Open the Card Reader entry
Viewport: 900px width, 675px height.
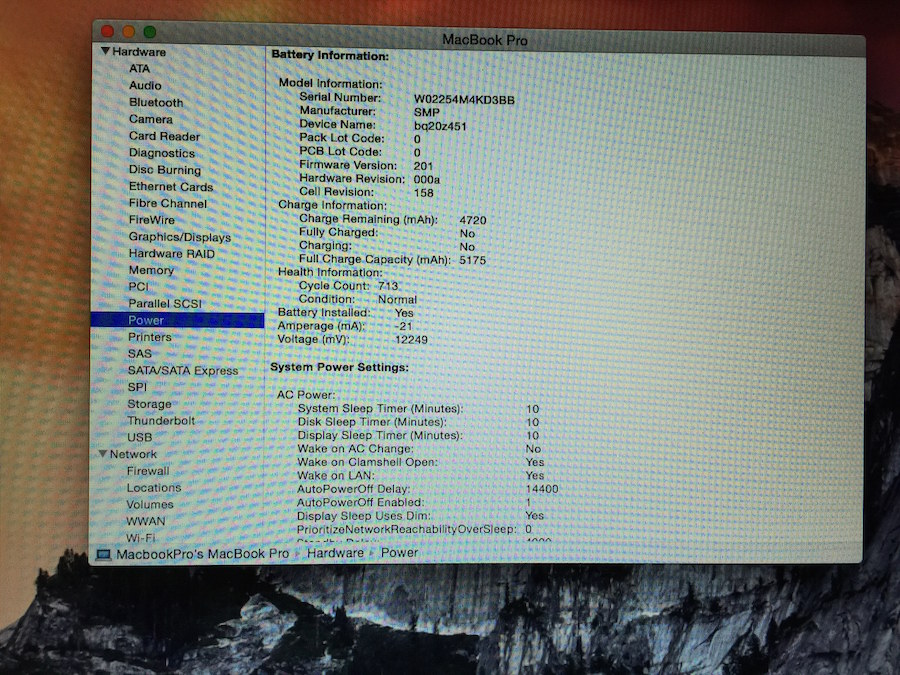[x=164, y=136]
